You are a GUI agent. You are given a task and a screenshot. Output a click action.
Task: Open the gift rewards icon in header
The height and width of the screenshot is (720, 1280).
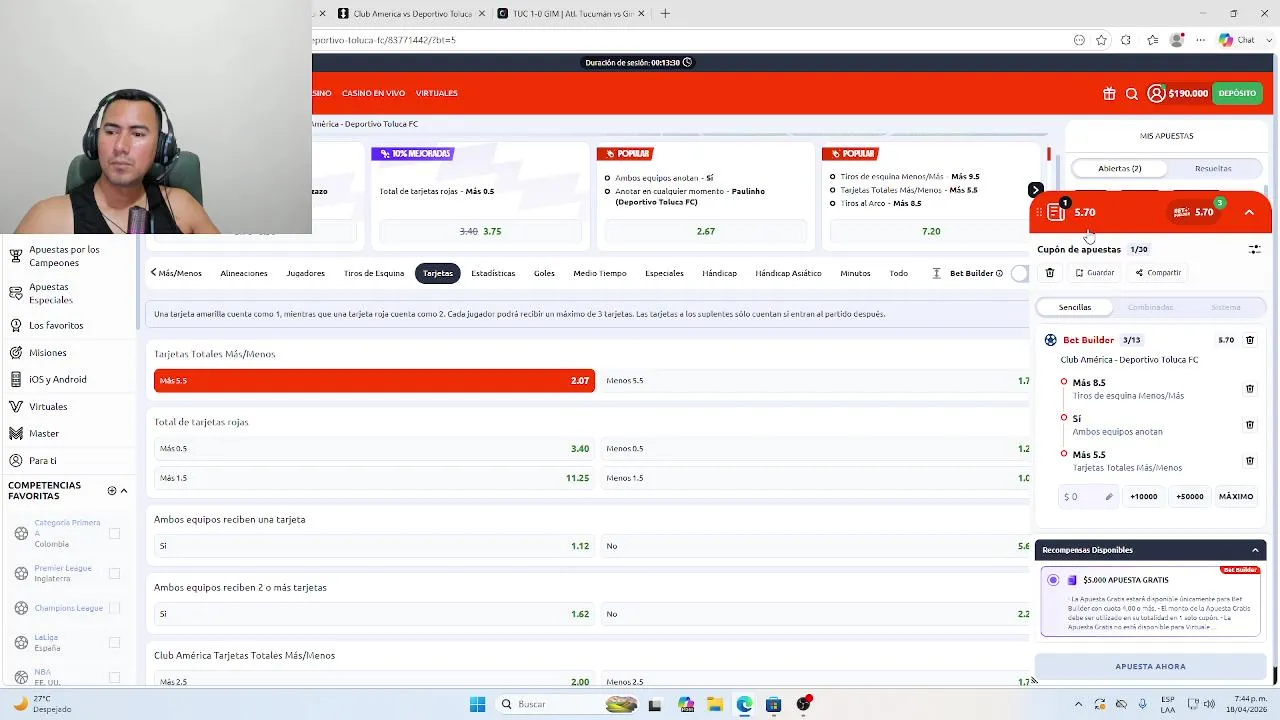[x=1109, y=93]
